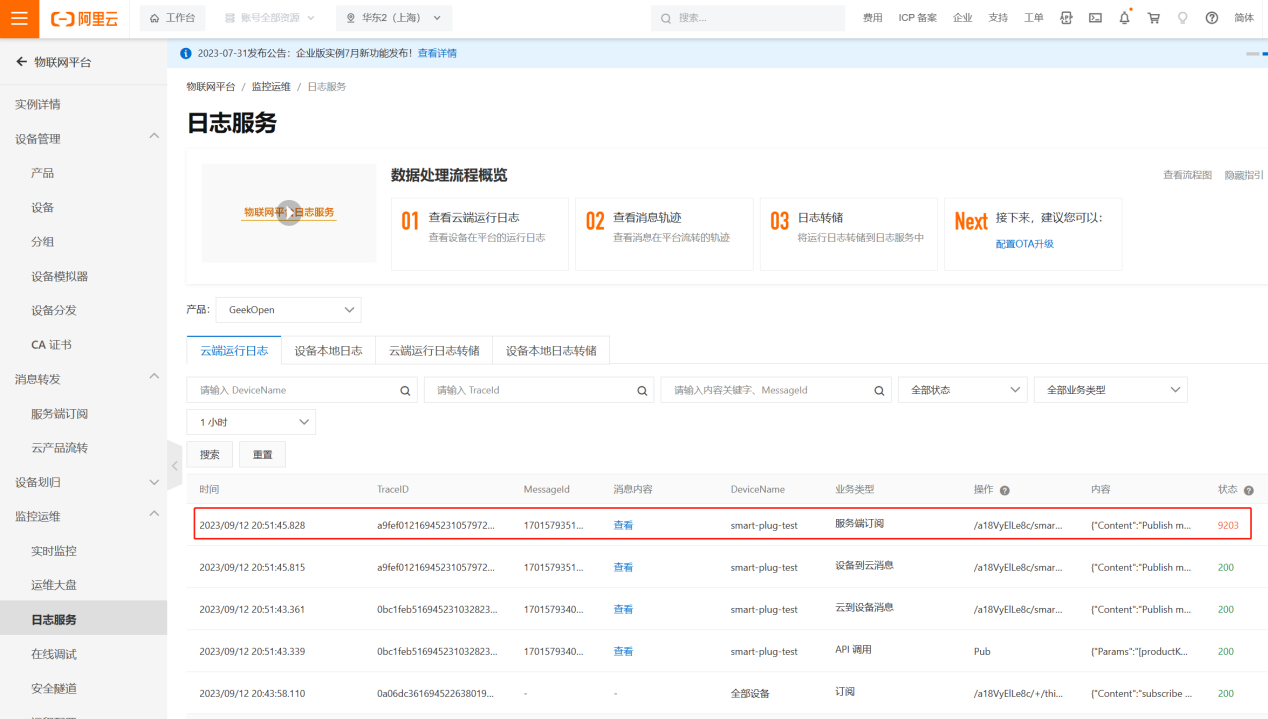
Task: Open the 全部状态 status dropdown
Action: pyautogui.click(x=962, y=390)
